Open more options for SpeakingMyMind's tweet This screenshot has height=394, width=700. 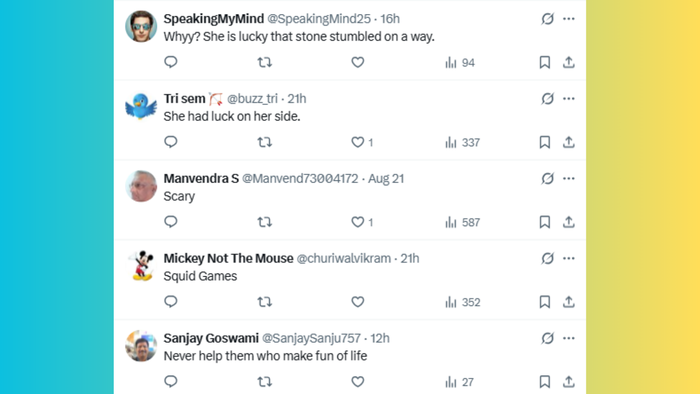tap(568, 19)
